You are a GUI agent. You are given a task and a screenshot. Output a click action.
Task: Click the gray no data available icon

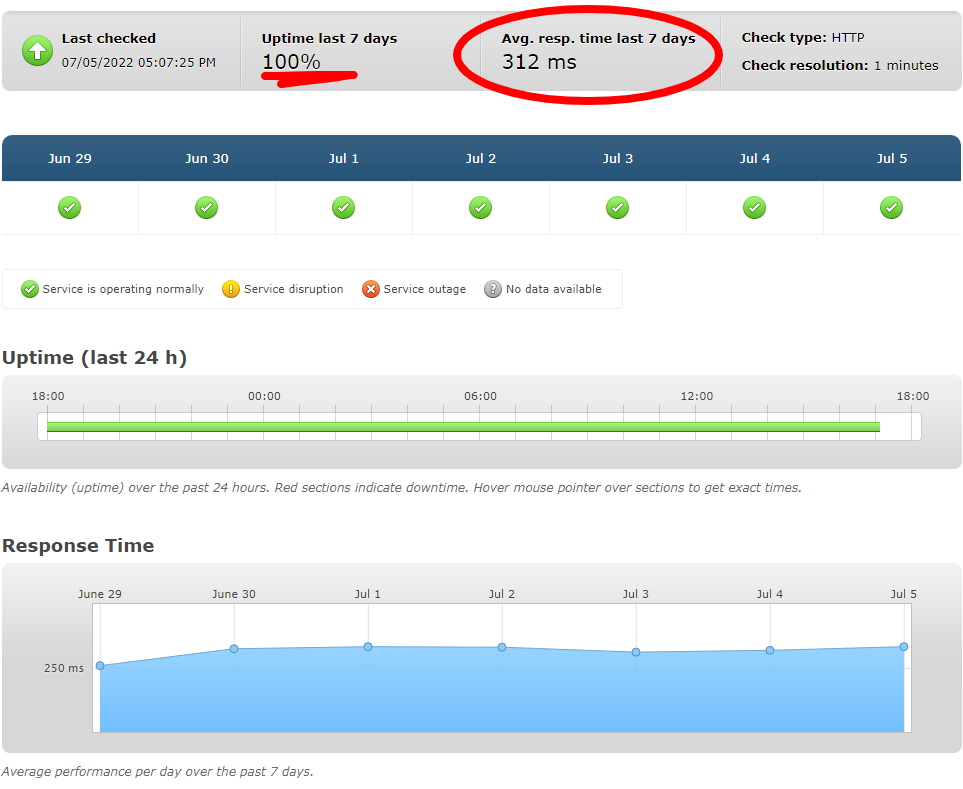493,289
